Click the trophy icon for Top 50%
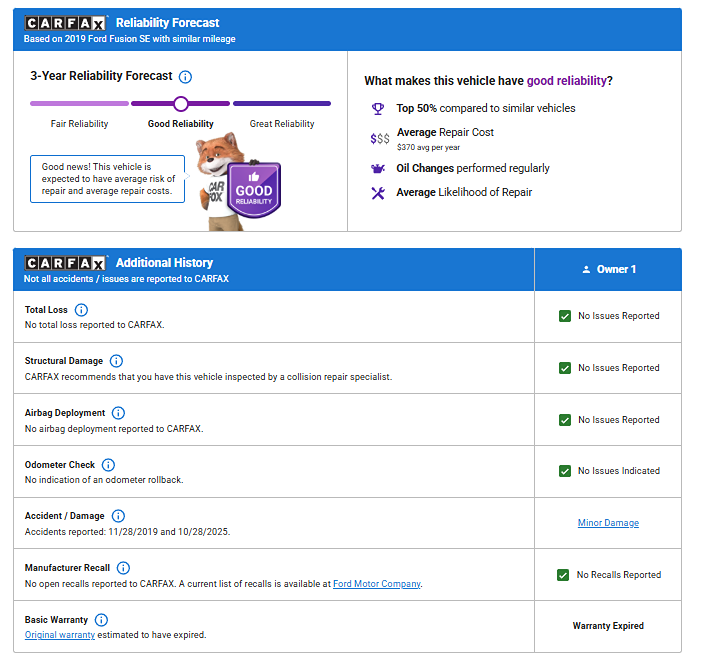The height and width of the screenshot is (657, 707). pos(378,109)
